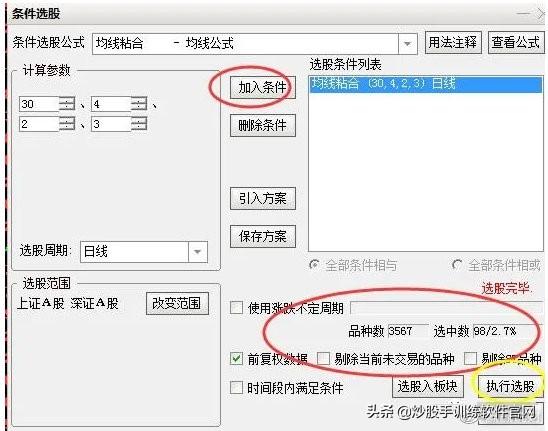
Task: Run the screener with 执行选股
Action: 510,387
